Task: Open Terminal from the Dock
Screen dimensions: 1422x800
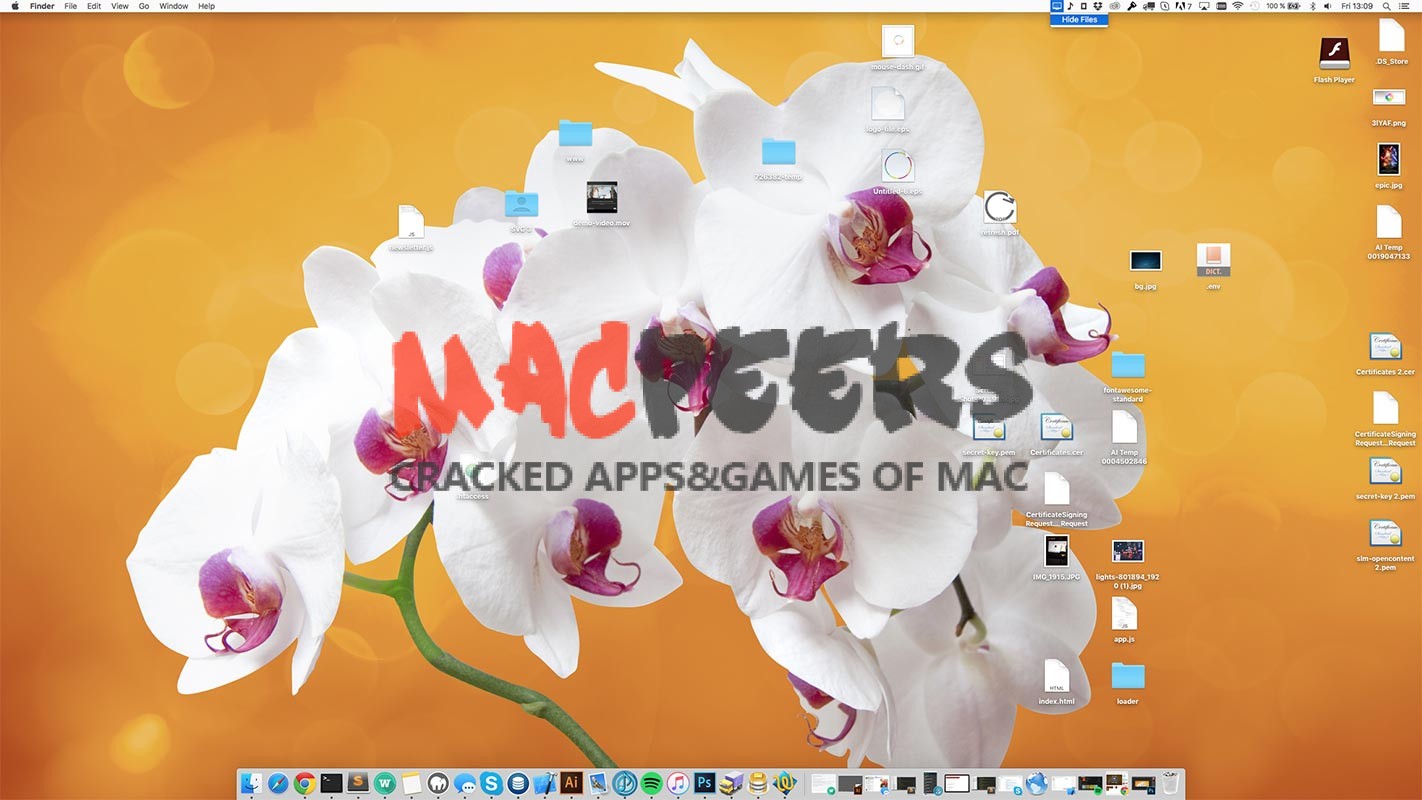Action: click(332, 784)
